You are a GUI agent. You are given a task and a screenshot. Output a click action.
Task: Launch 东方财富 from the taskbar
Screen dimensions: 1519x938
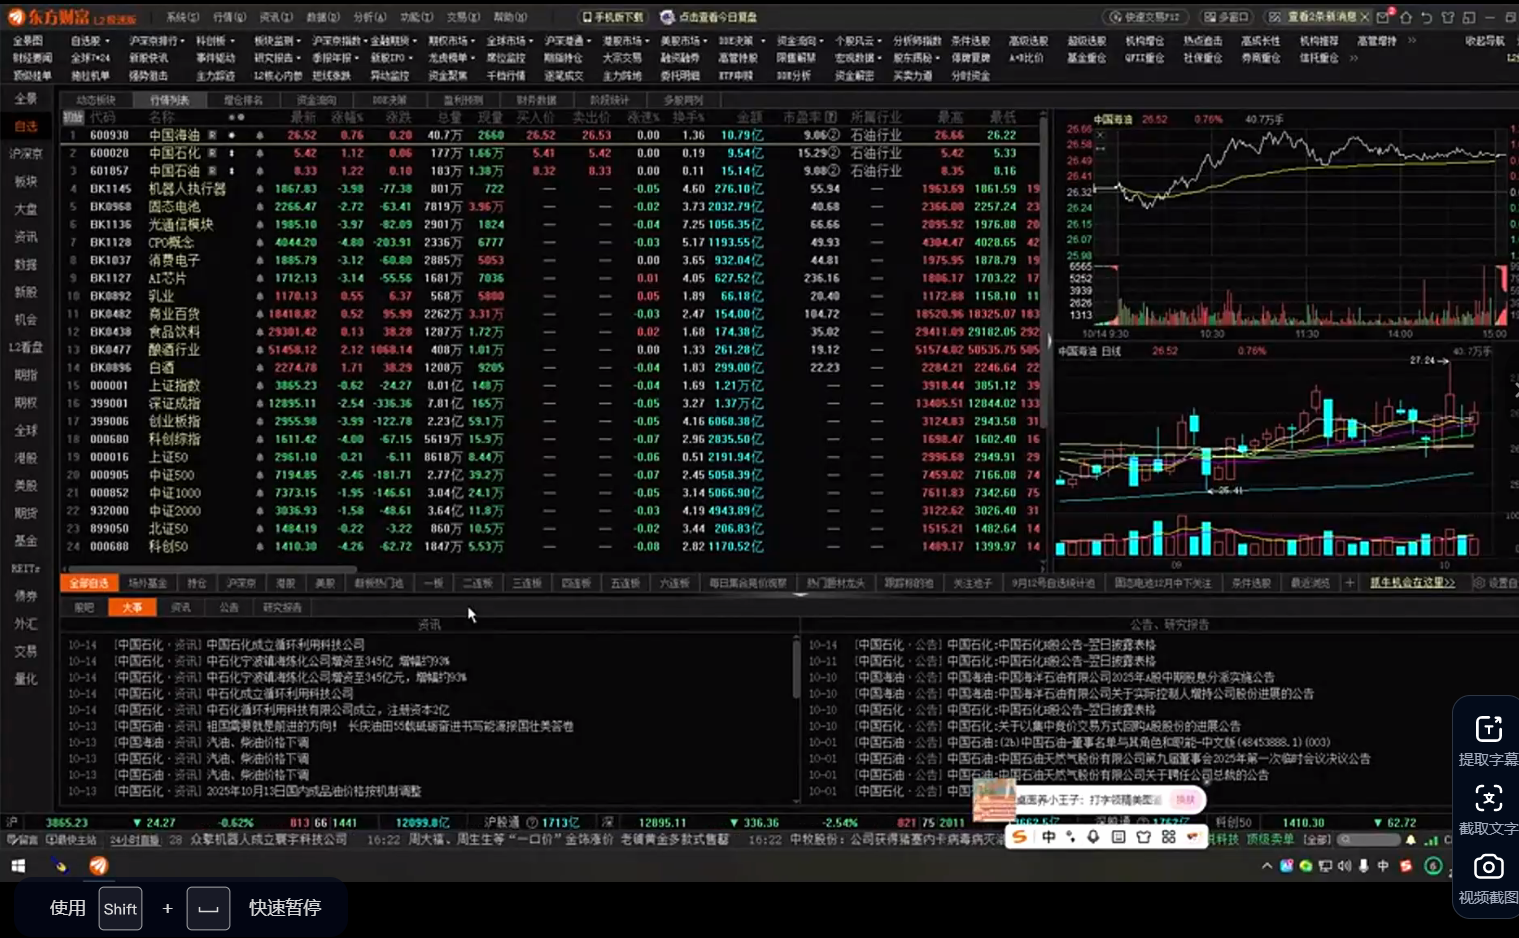98,866
